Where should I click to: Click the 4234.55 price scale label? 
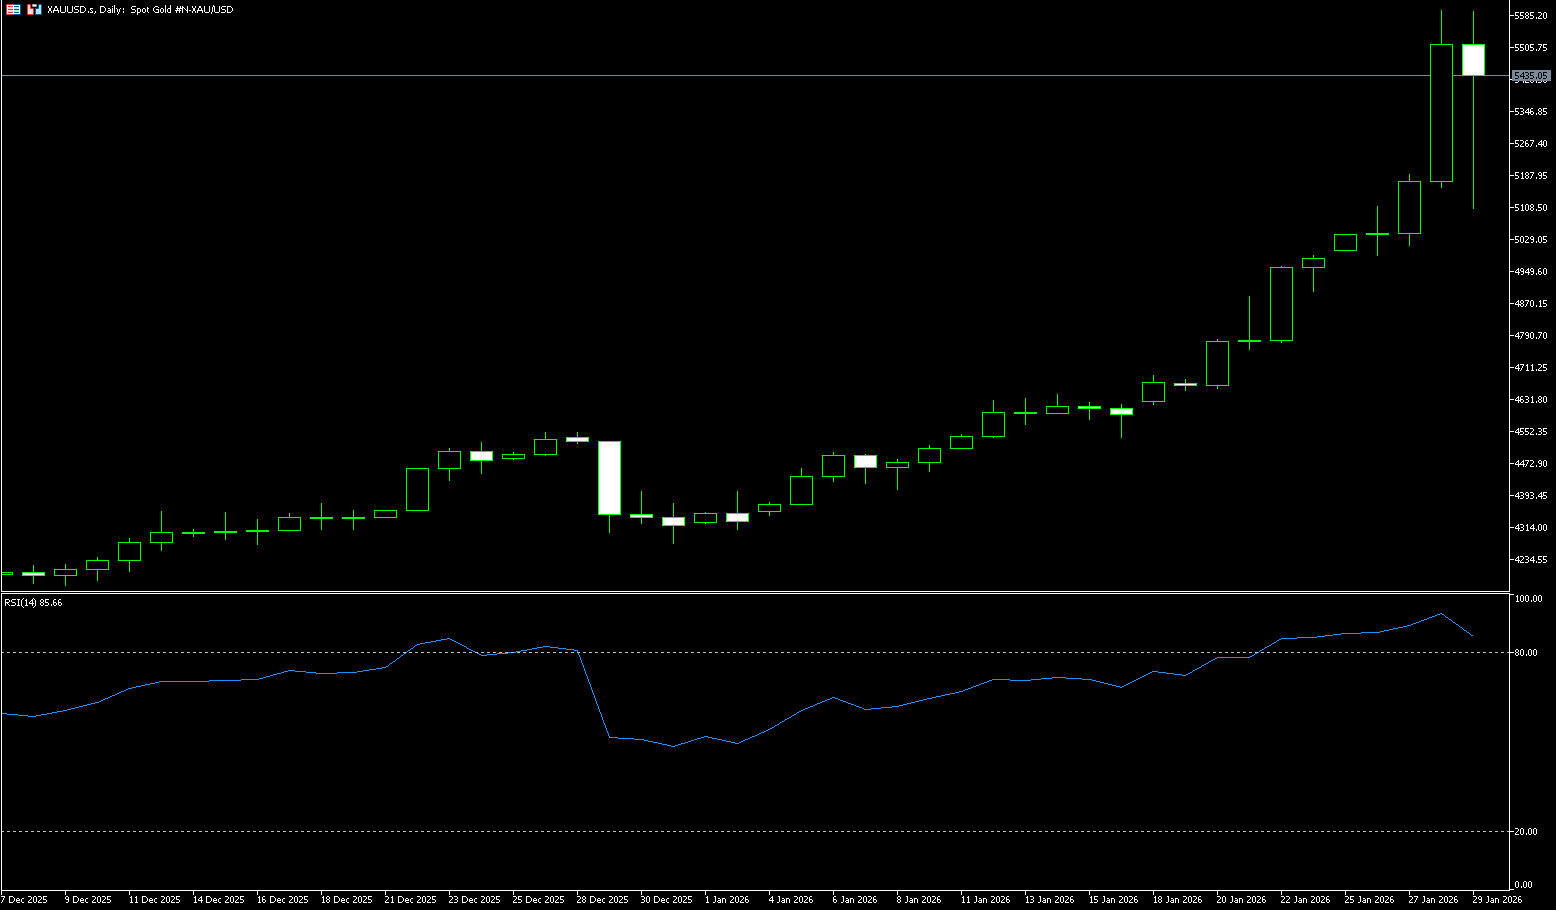click(x=1531, y=560)
